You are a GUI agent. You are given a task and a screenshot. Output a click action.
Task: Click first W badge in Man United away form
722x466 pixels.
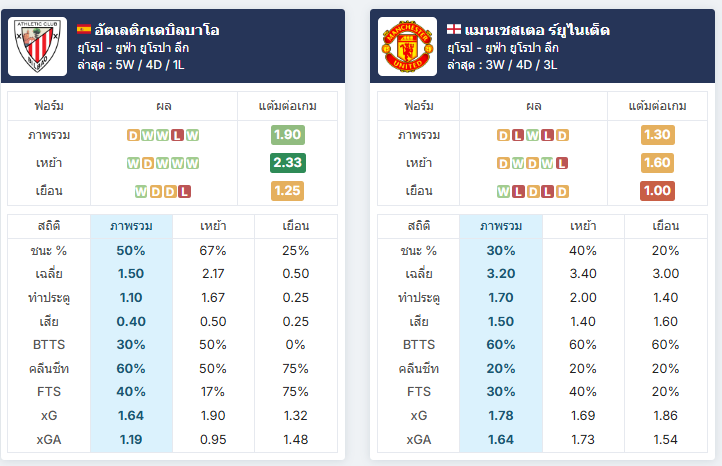click(504, 192)
